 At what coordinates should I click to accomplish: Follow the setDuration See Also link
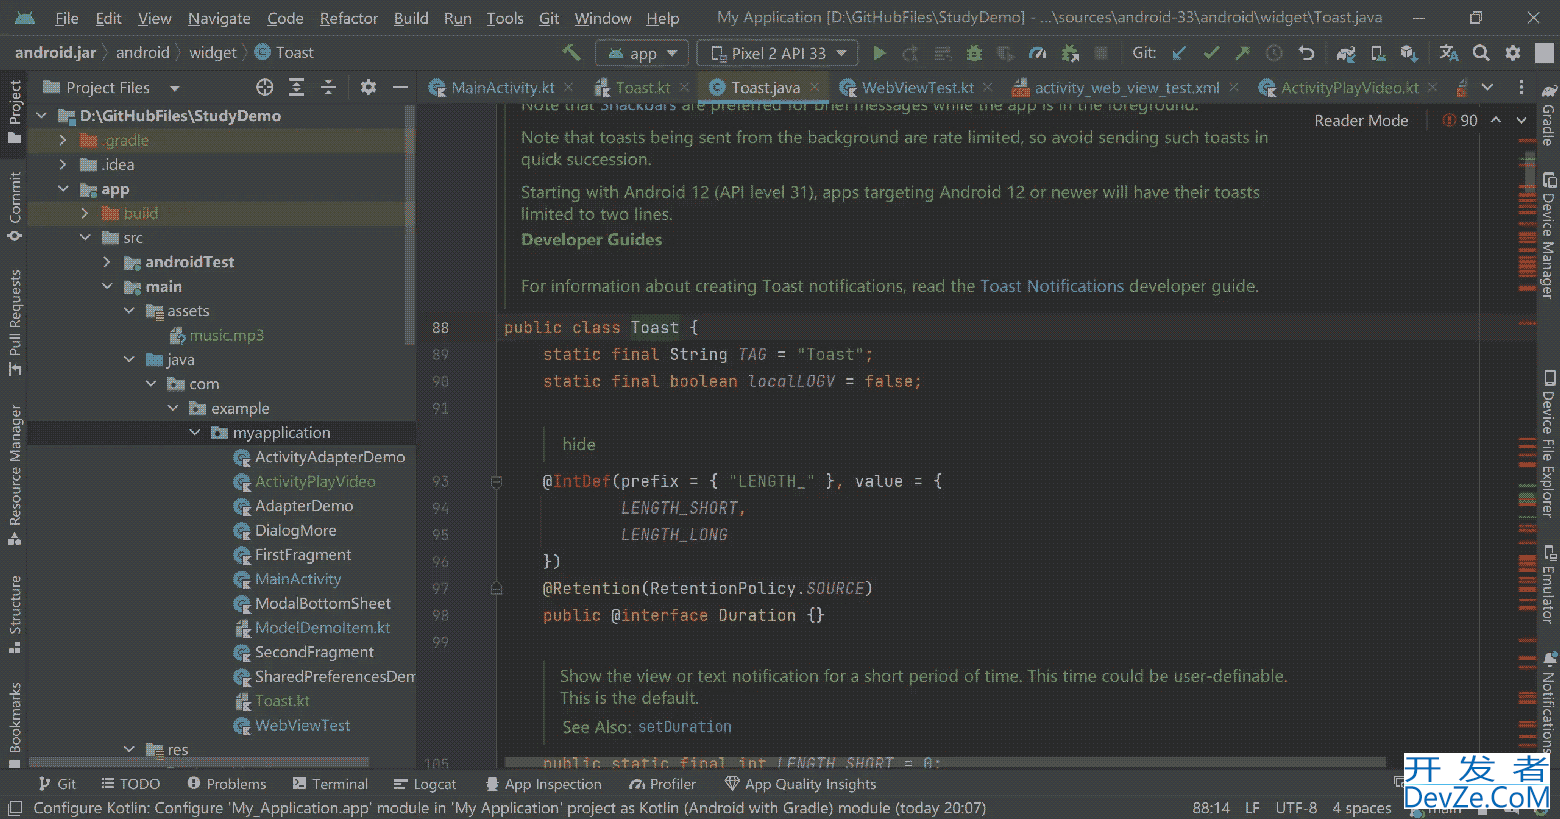tap(685, 727)
